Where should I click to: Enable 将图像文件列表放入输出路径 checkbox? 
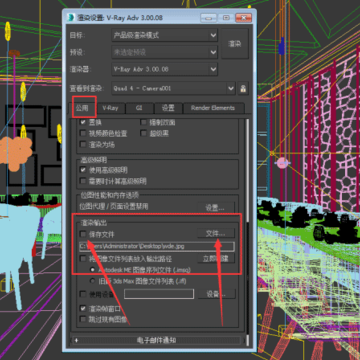point(83,258)
